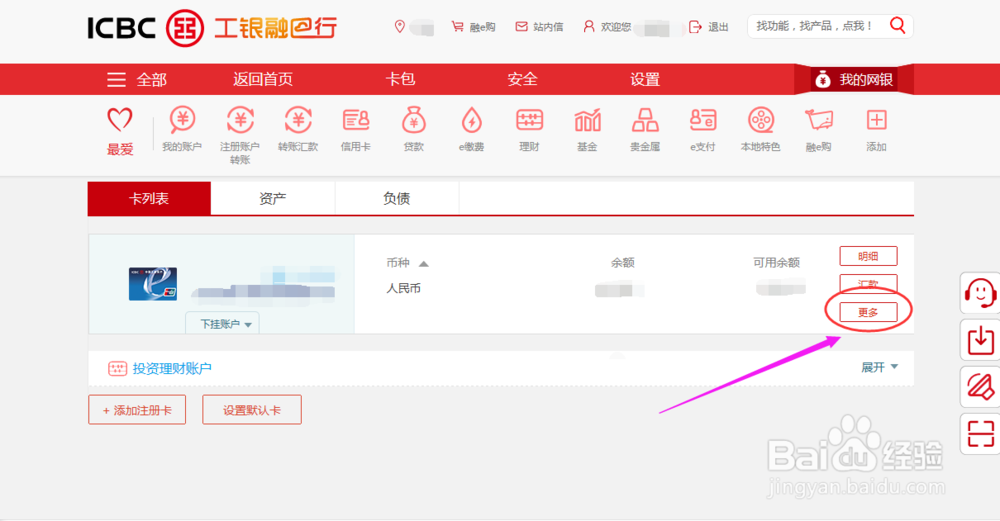Click 我的网银 button

pyautogui.click(x=854, y=80)
